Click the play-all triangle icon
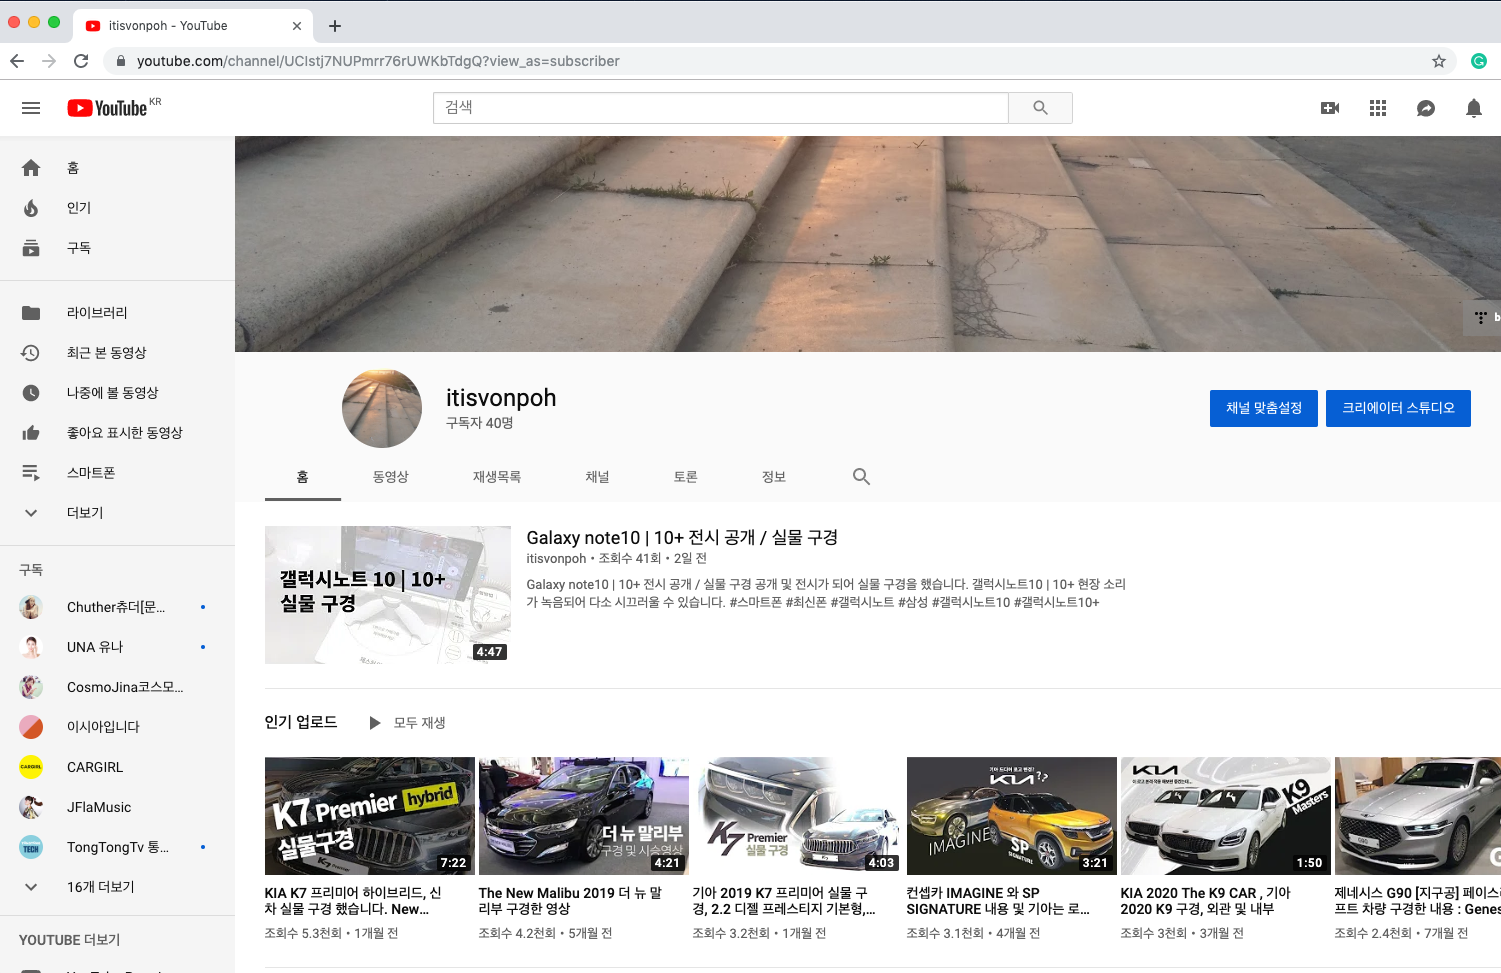 coord(375,723)
